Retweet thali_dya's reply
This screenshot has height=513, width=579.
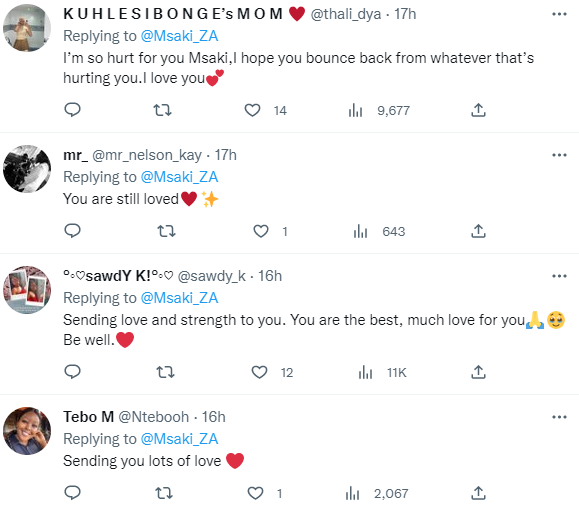pos(162,110)
